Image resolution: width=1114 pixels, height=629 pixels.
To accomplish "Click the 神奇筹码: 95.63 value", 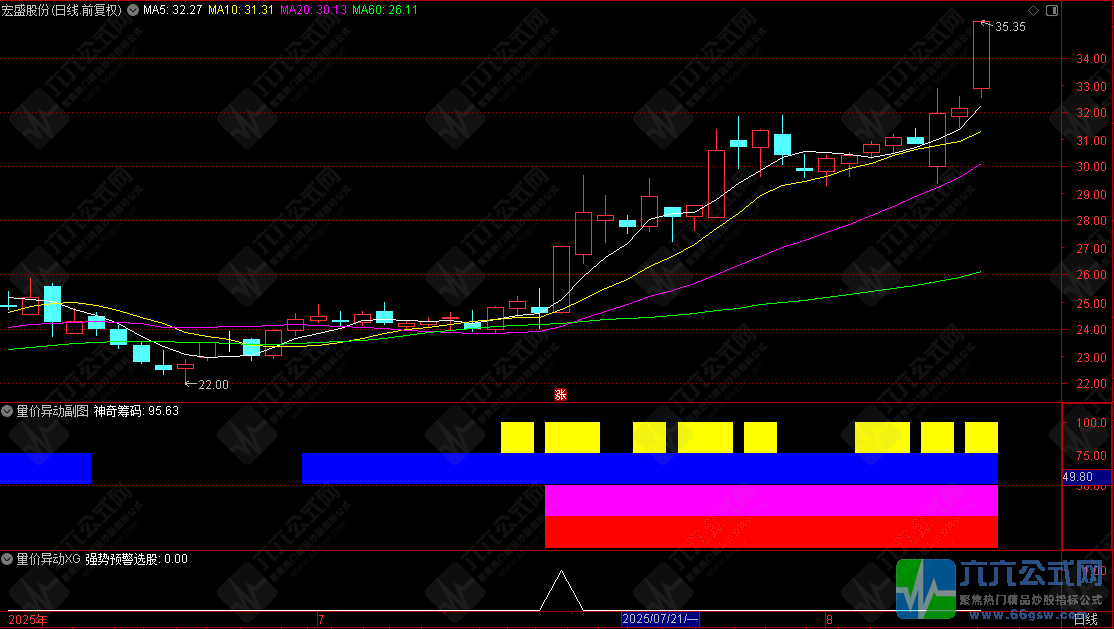I will click(x=136, y=411).
